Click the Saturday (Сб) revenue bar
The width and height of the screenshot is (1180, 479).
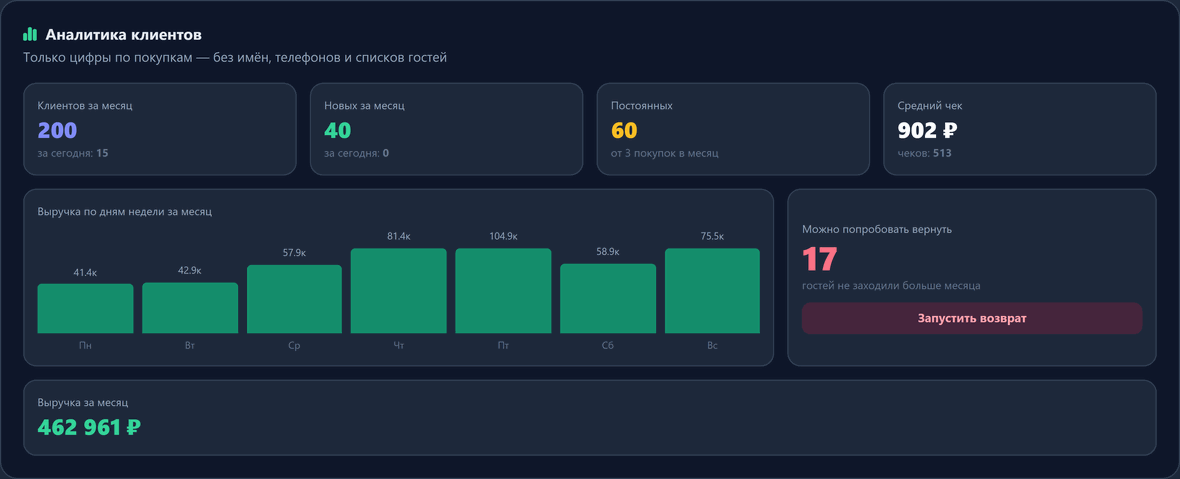click(608, 298)
